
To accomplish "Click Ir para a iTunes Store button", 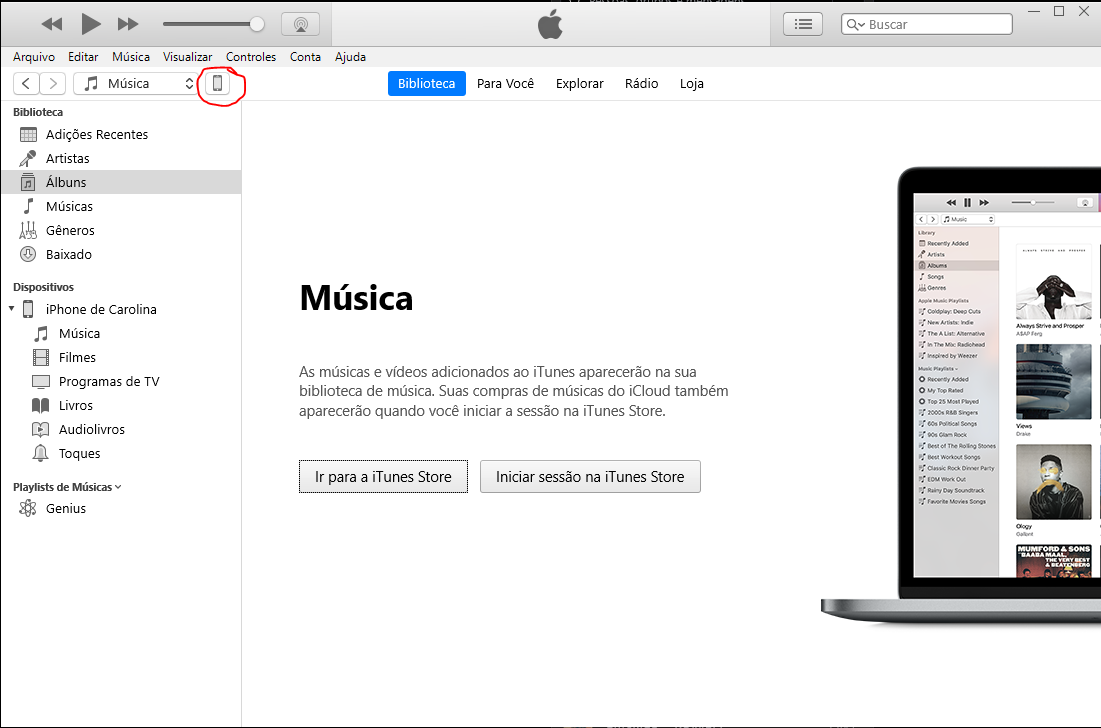I will [x=383, y=477].
